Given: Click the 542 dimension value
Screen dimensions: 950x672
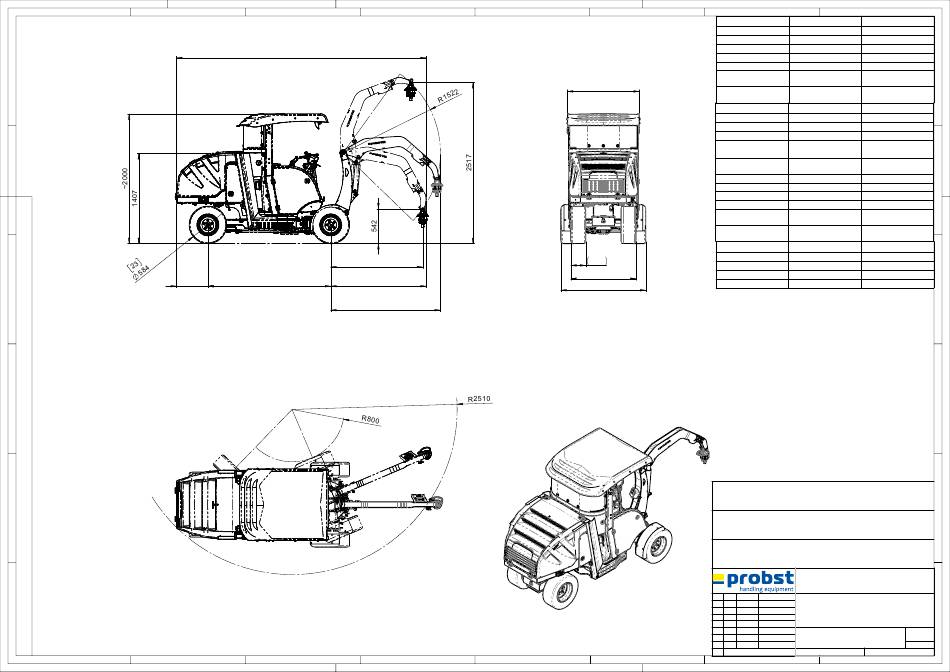Looking at the screenshot, I should click(374, 225).
